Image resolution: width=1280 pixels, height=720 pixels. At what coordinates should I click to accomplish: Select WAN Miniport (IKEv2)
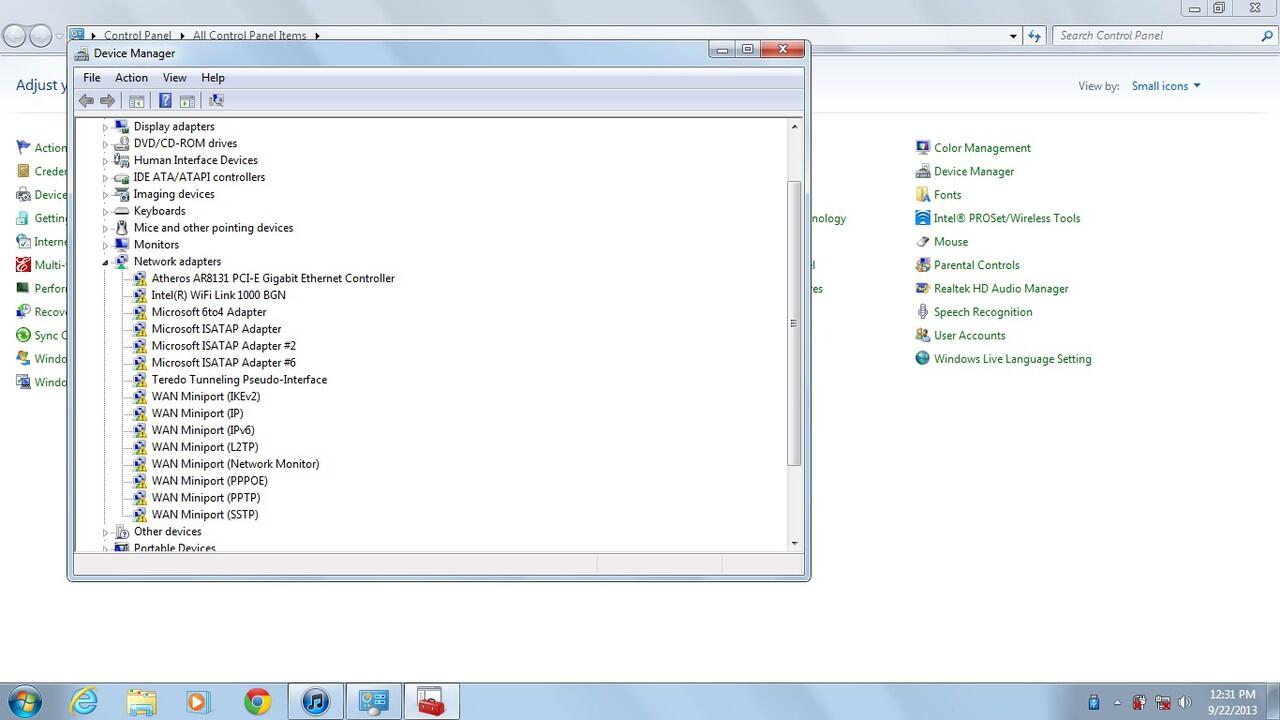coord(206,397)
